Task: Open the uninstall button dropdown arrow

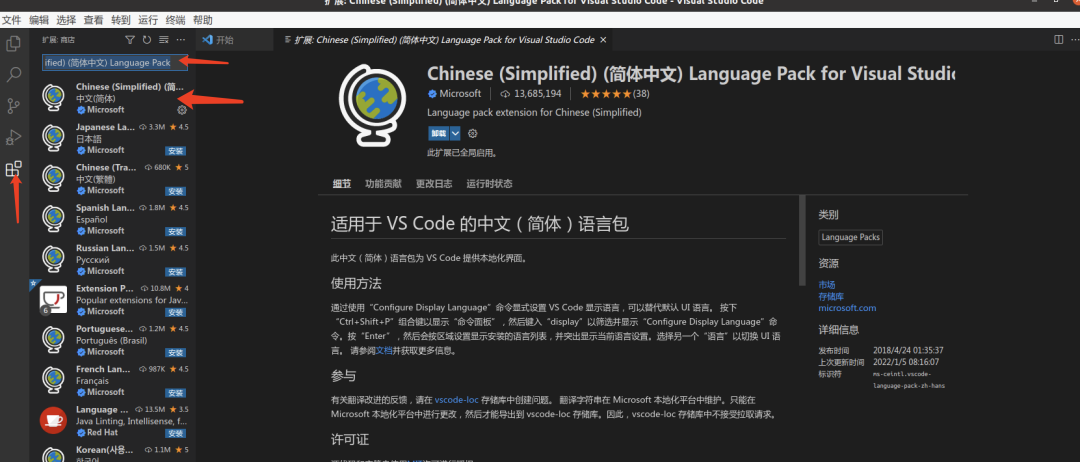Action: tap(455, 134)
